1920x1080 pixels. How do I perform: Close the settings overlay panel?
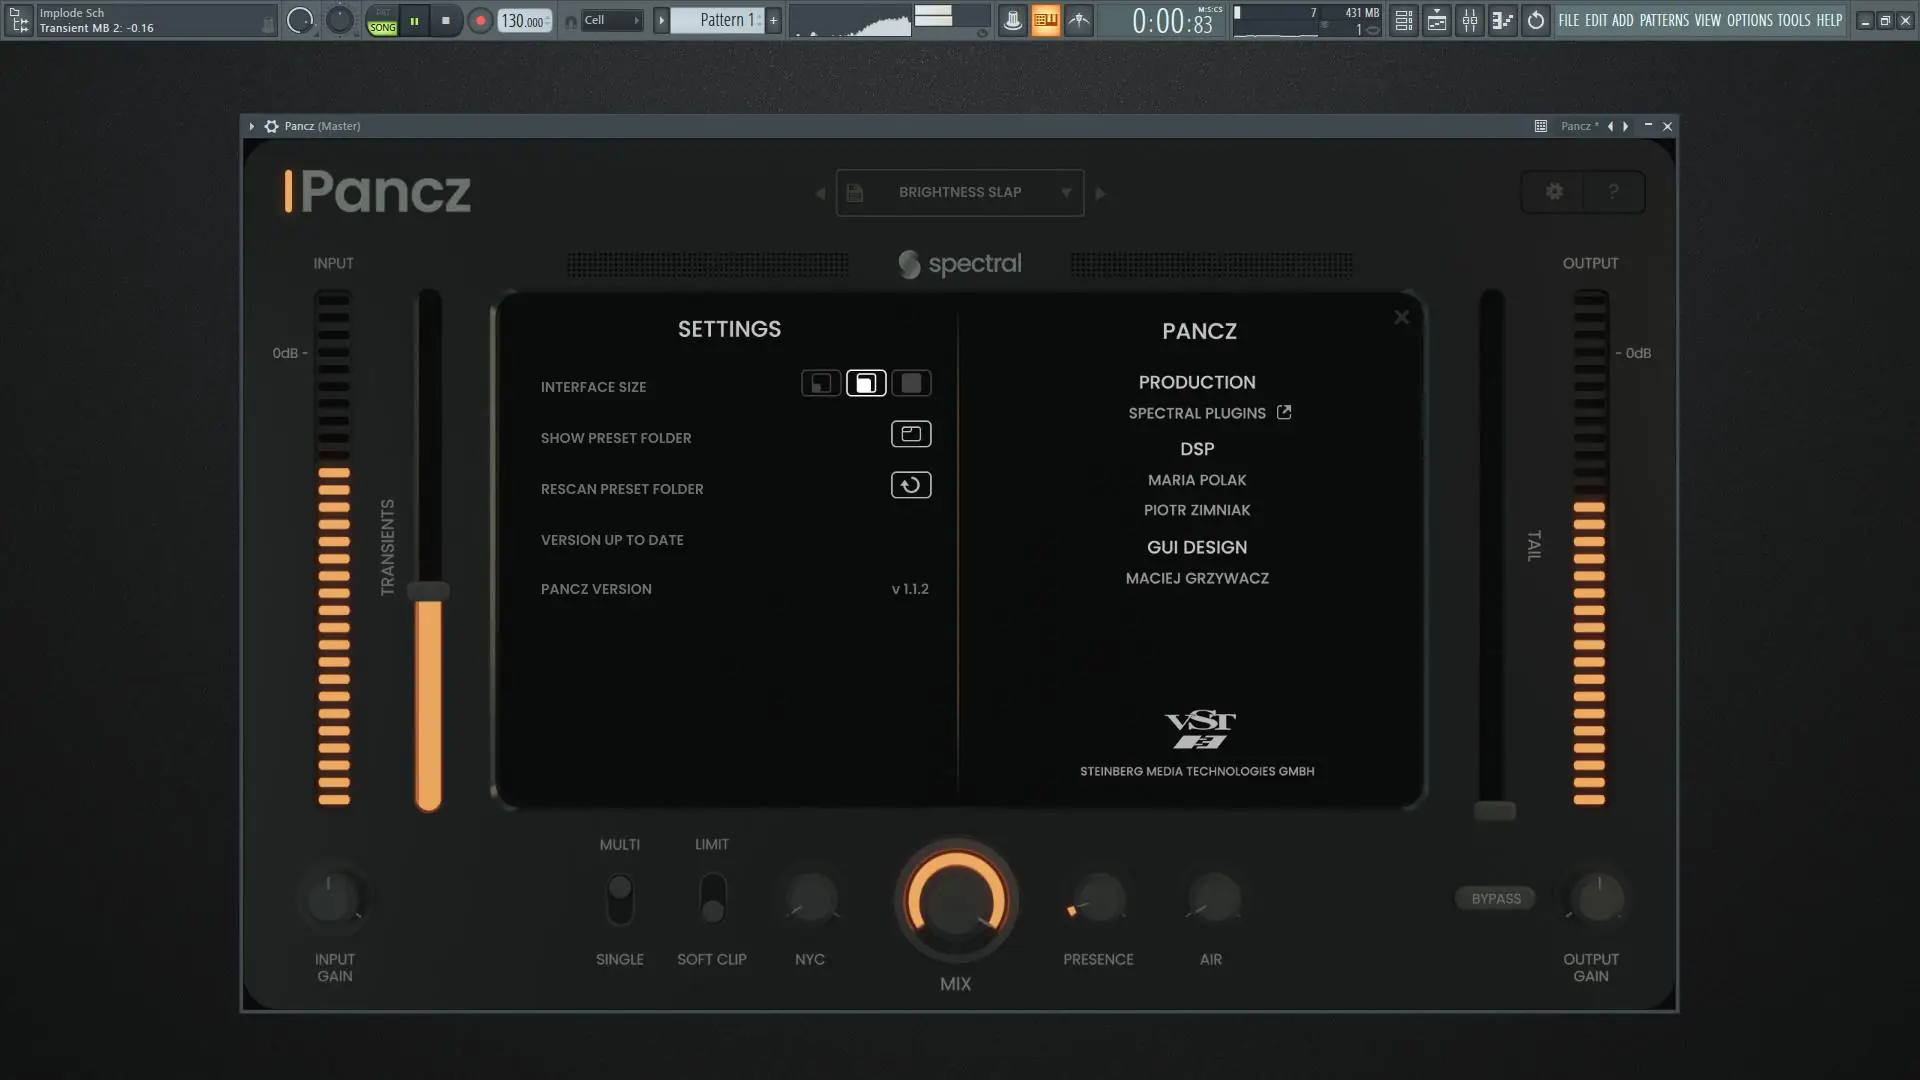1401,317
